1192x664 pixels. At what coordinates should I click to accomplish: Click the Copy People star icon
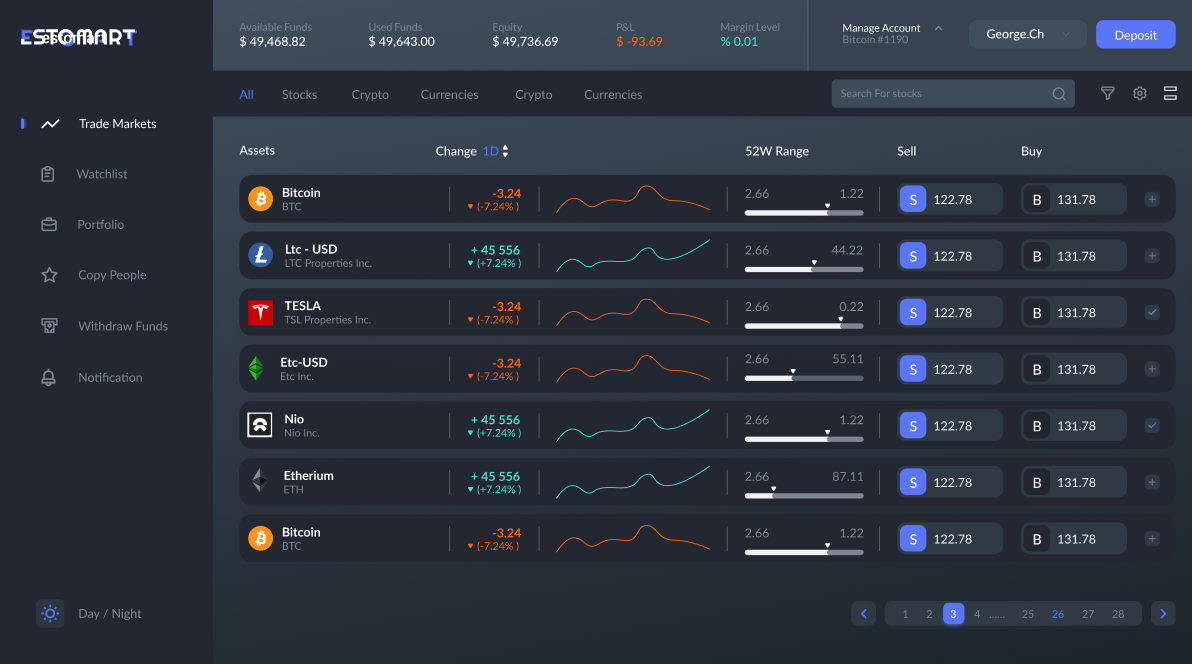48,275
